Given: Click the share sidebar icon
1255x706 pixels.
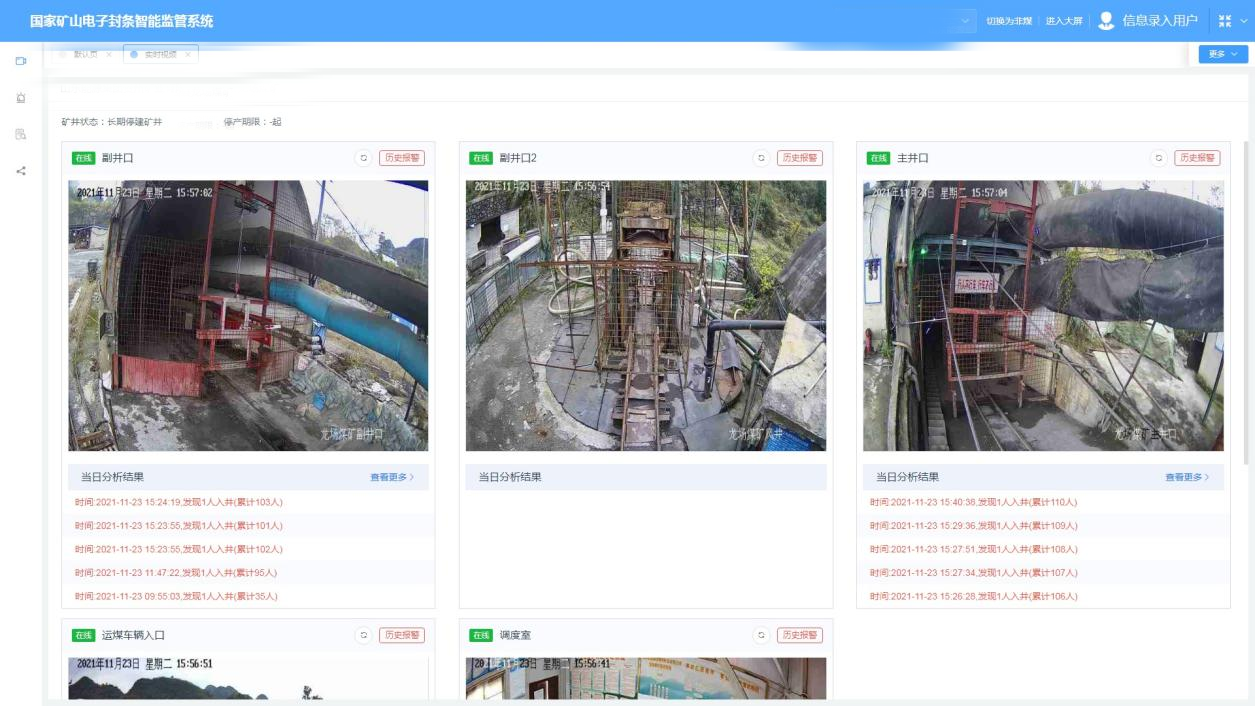Looking at the screenshot, I should (20, 171).
